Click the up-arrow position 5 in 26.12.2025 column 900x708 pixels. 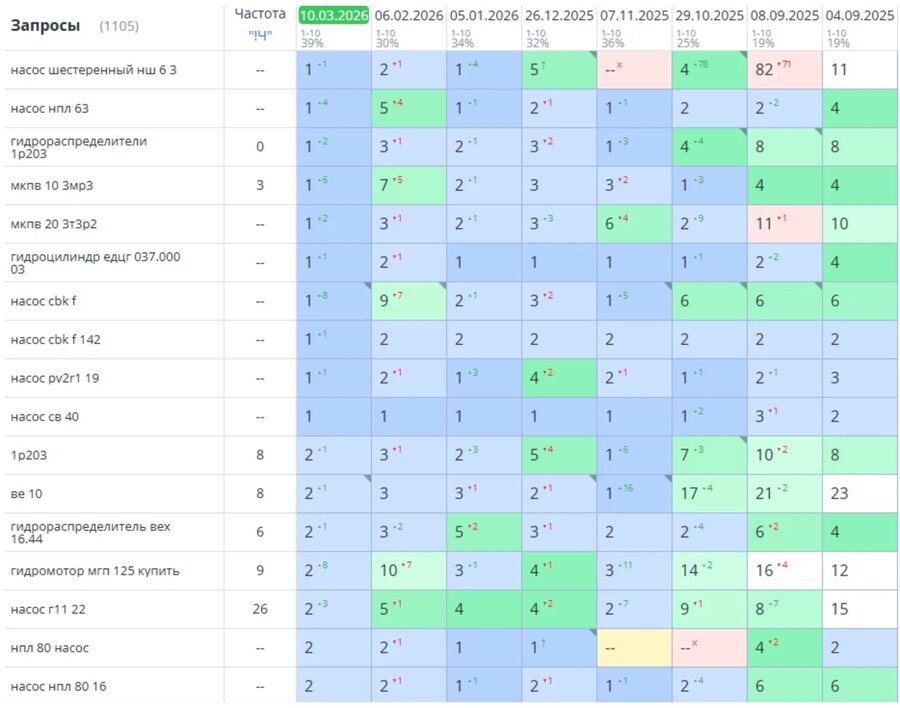click(559, 70)
